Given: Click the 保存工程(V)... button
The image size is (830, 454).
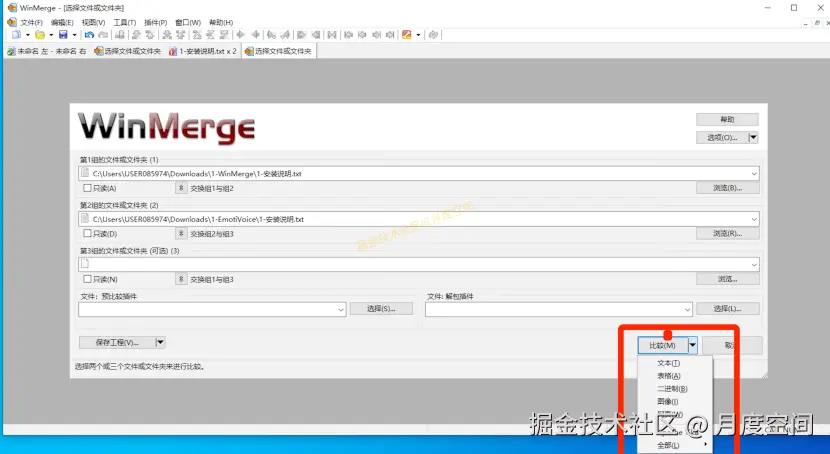Looking at the screenshot, I should 117,342.
